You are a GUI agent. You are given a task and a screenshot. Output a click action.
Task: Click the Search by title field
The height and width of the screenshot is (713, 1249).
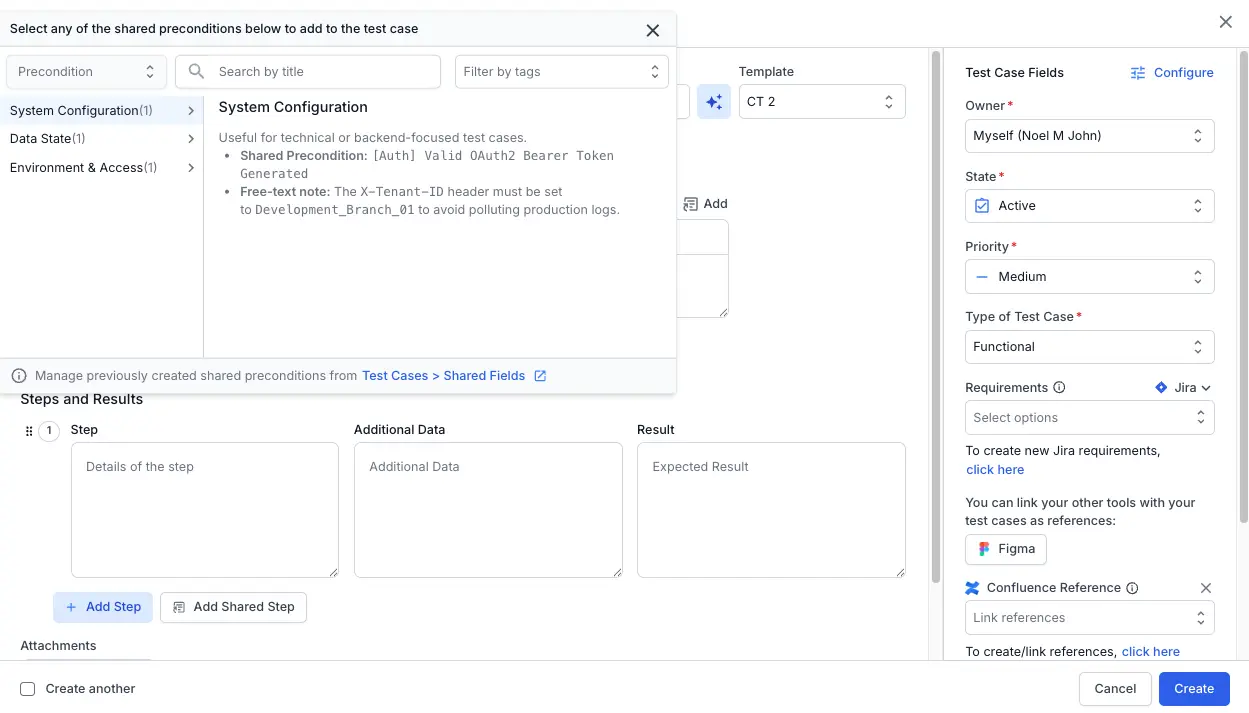pos(310,71)
